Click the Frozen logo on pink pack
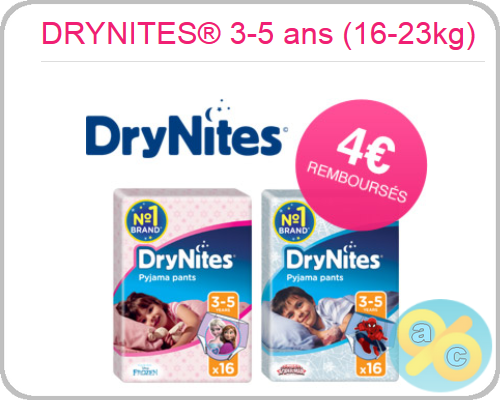Viewport: 500px width, 400px height. (144, 371)
